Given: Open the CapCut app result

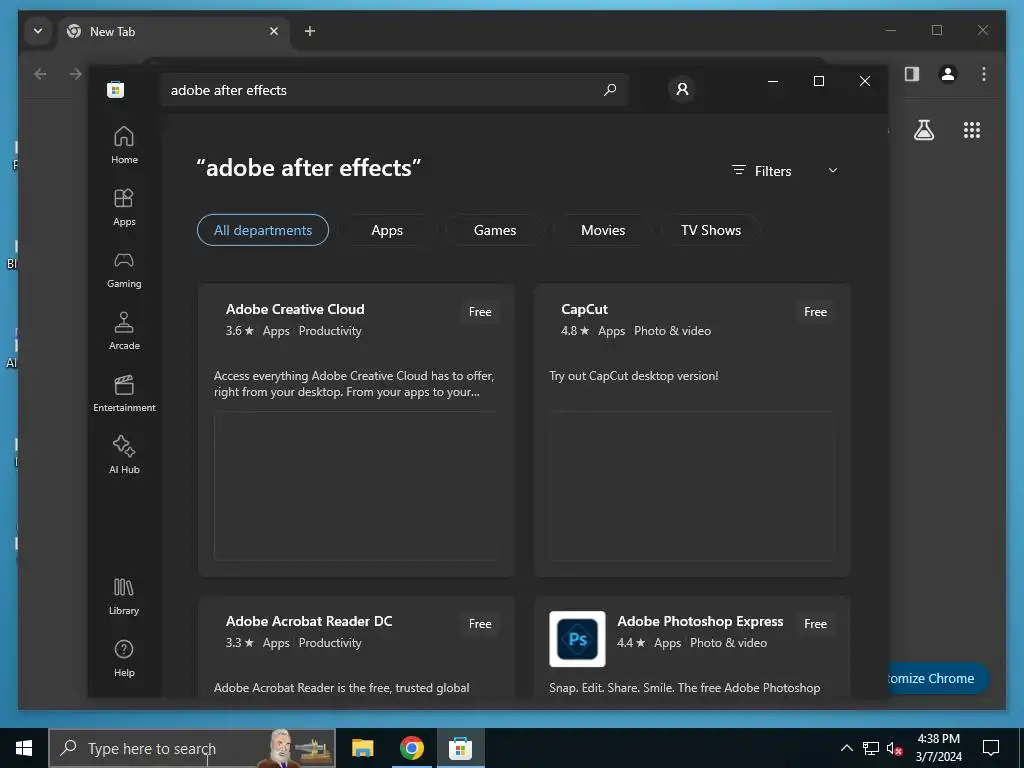Looking at the screenshot, I should click(692, 430).
